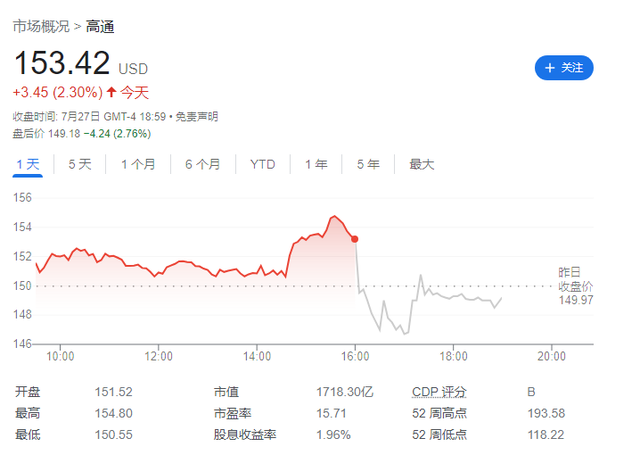The height and width of the screenshot is (455, 640).
Task: Click the 52 周高点 value 193.58
Action: click(x=546, y=413)
